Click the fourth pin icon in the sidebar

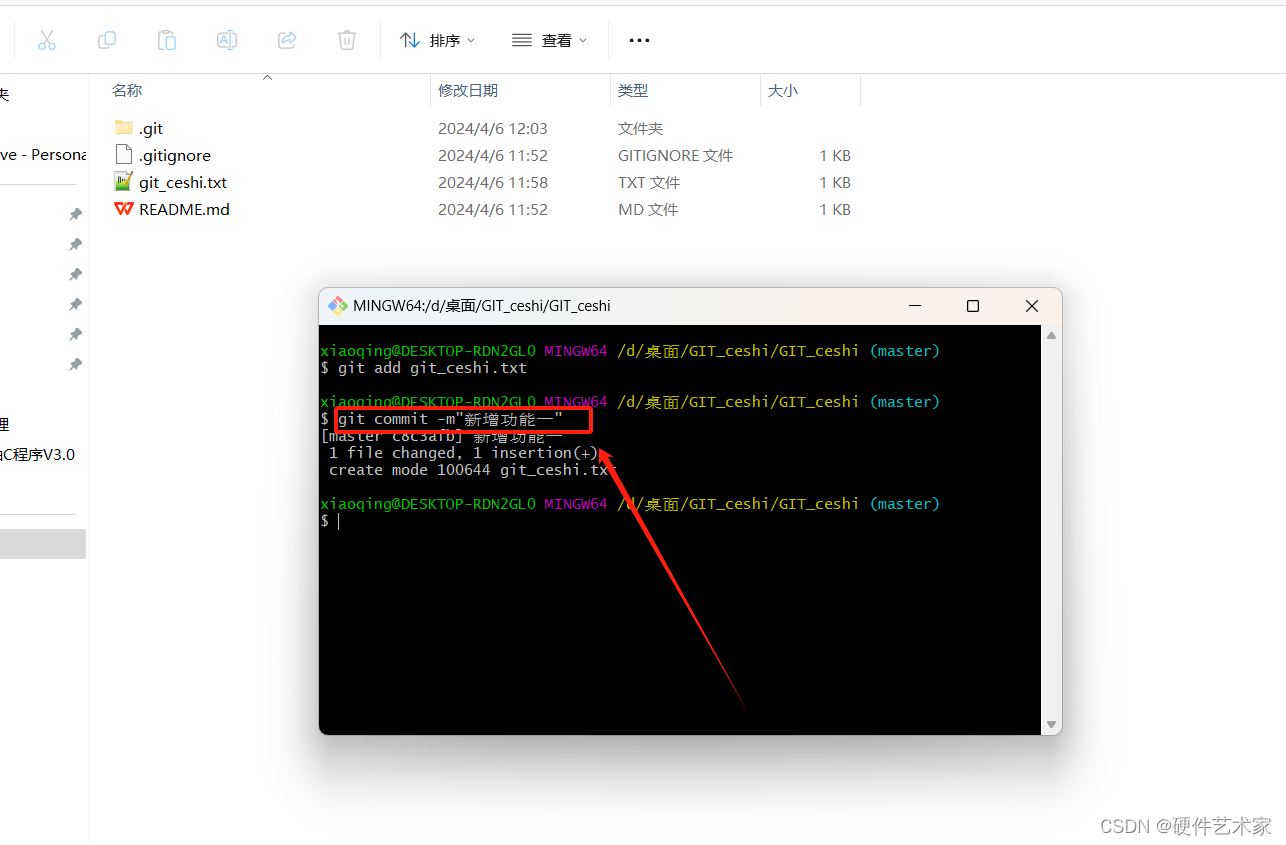[75, 304]
